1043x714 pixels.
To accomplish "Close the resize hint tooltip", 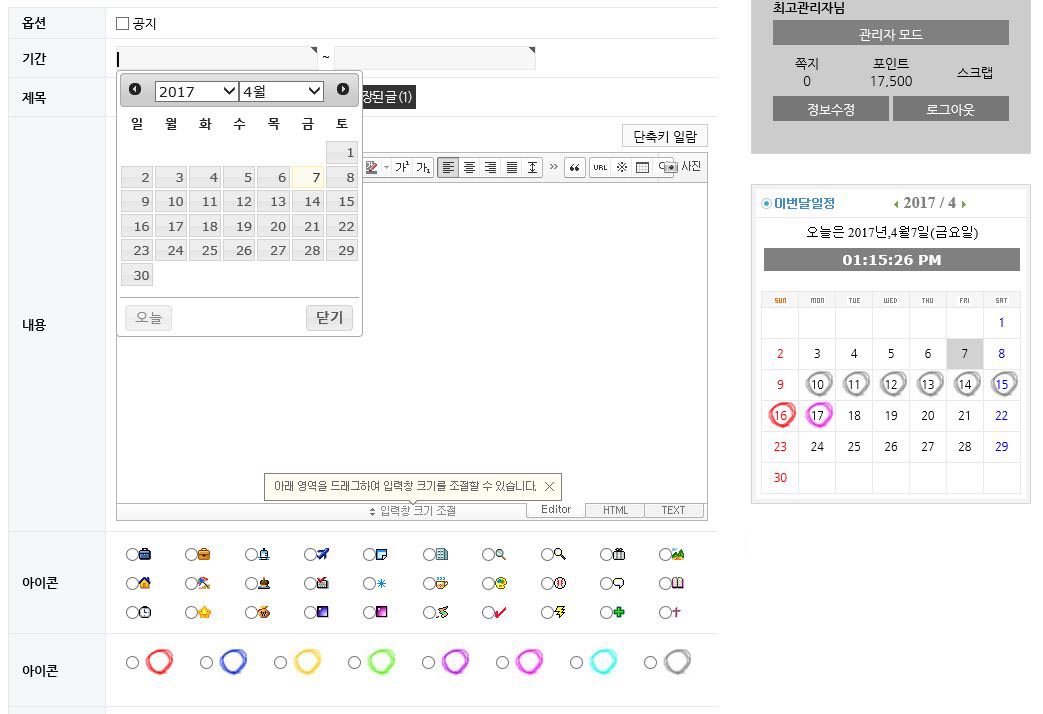I will (x=548, y=487).
